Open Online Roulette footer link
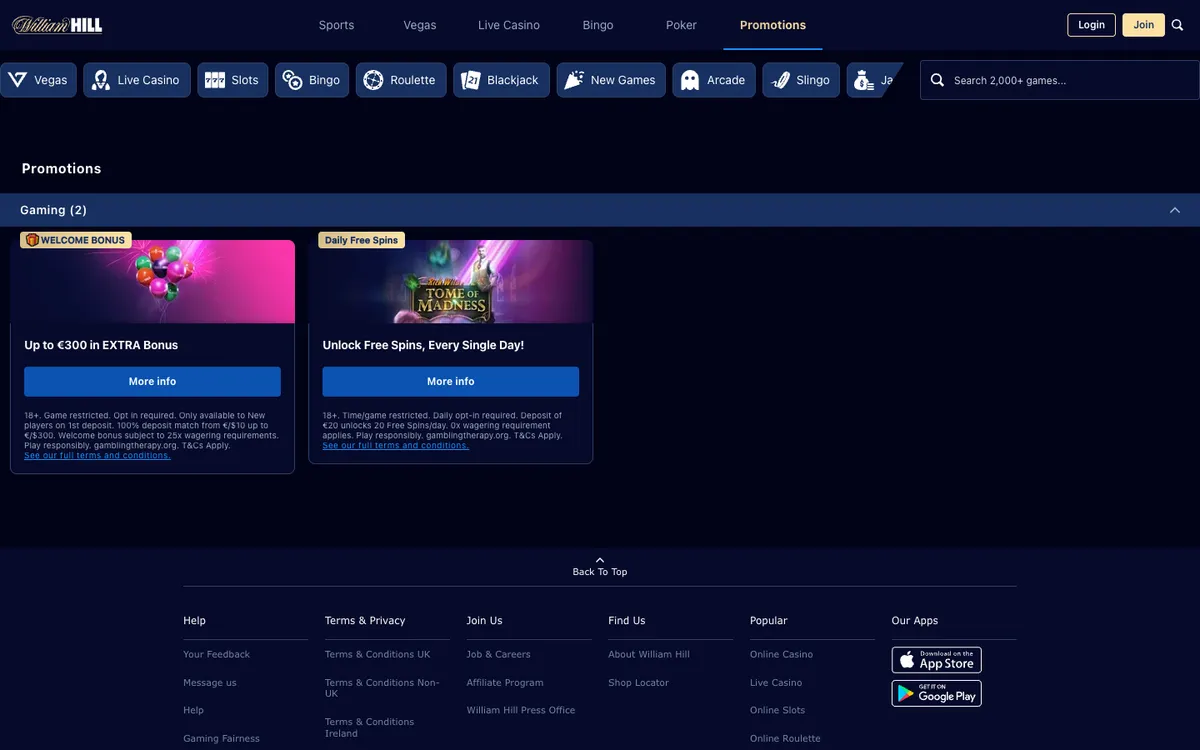Screen dimensions: 1200x750 [785, 738]
